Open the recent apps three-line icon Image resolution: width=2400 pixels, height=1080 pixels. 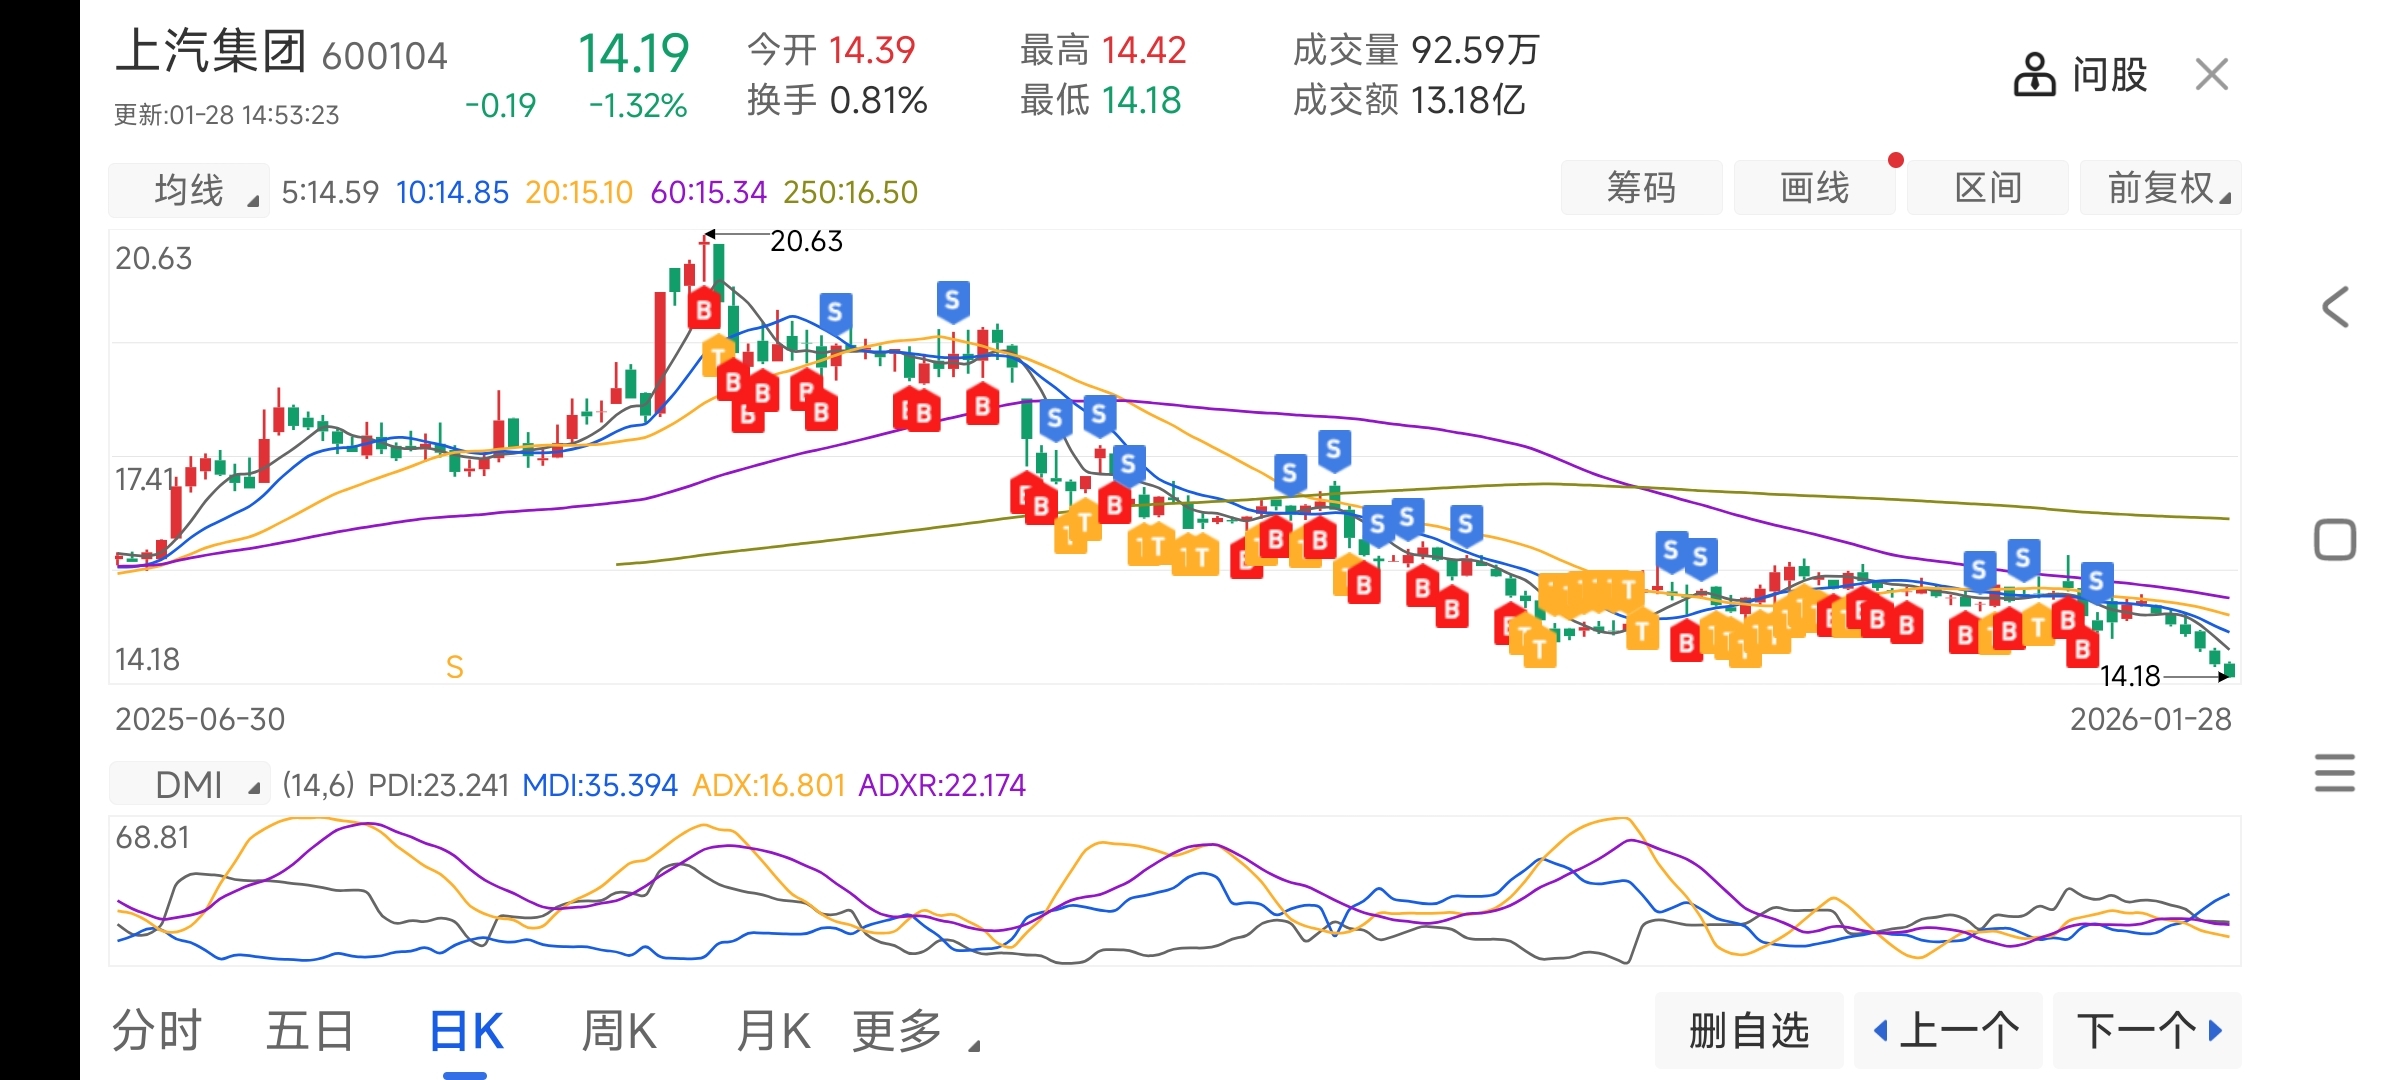pos(2335,773)
